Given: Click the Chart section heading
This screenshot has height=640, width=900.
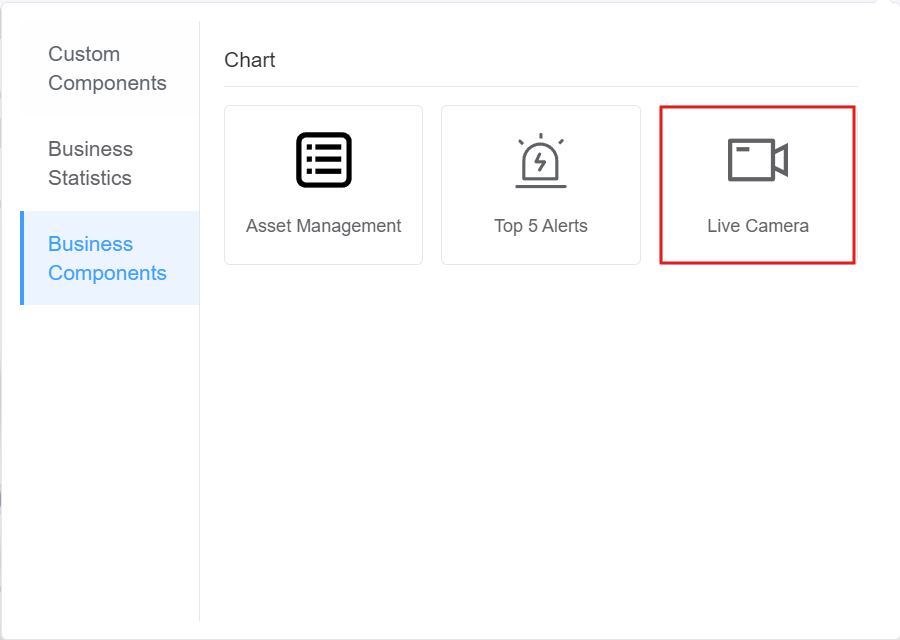Looking at the screenshot, I should click(x=250, y=60).
